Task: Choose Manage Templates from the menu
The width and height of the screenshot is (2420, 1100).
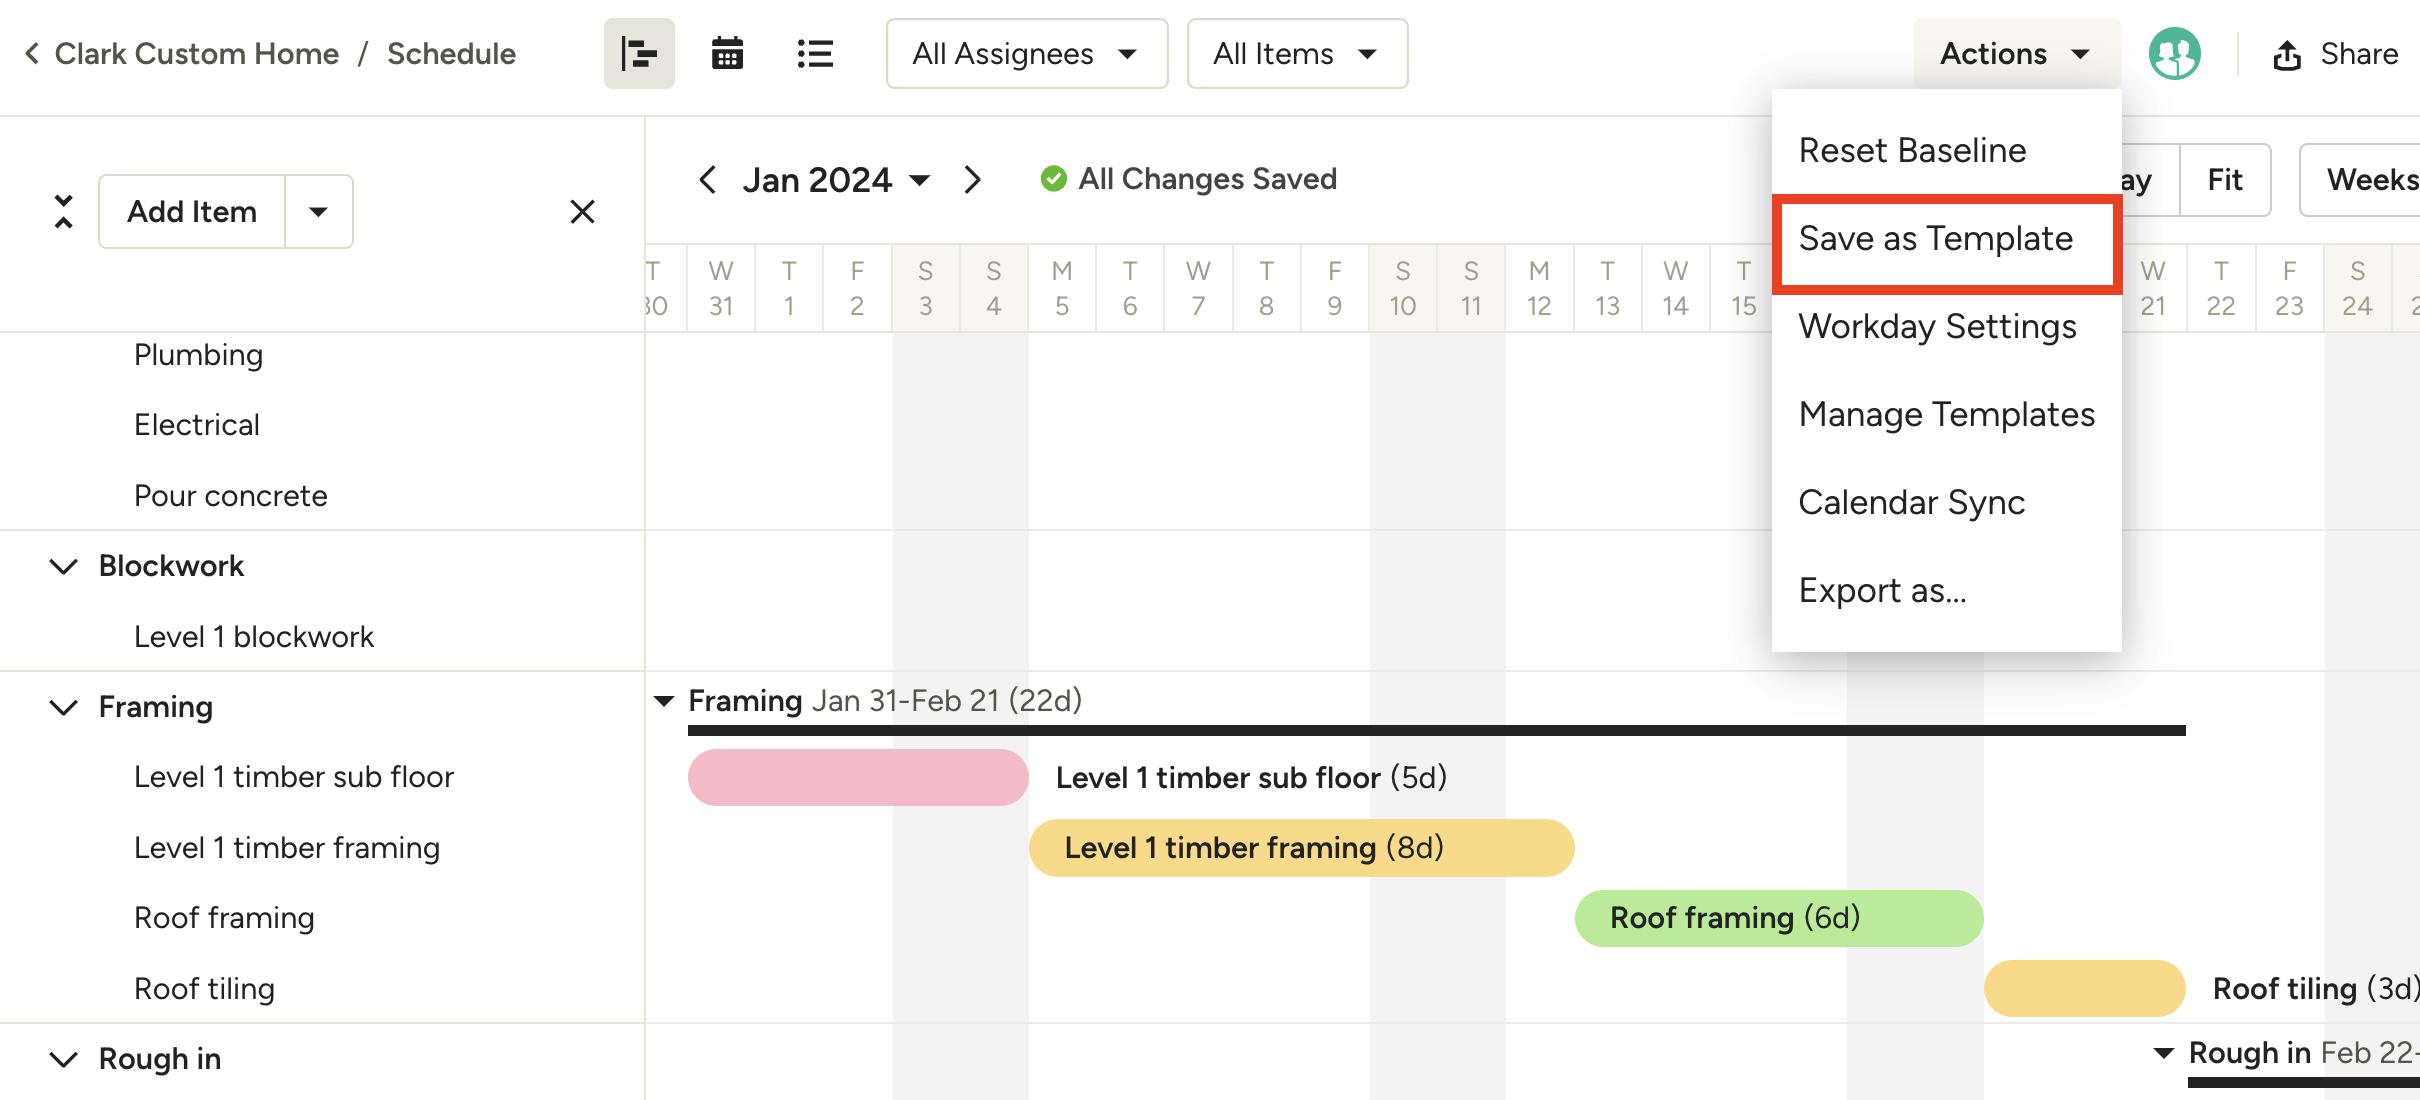Action: (x=1946, y=414)
